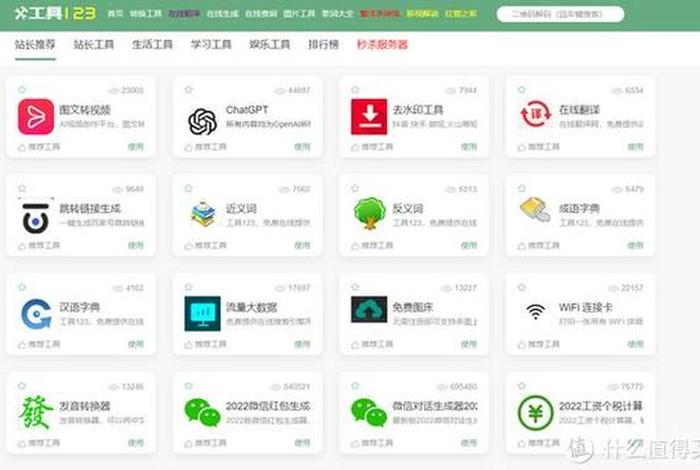
Task: Click the 2022微信红包生成 WeChat icon
Action: [x=202, y=412]
